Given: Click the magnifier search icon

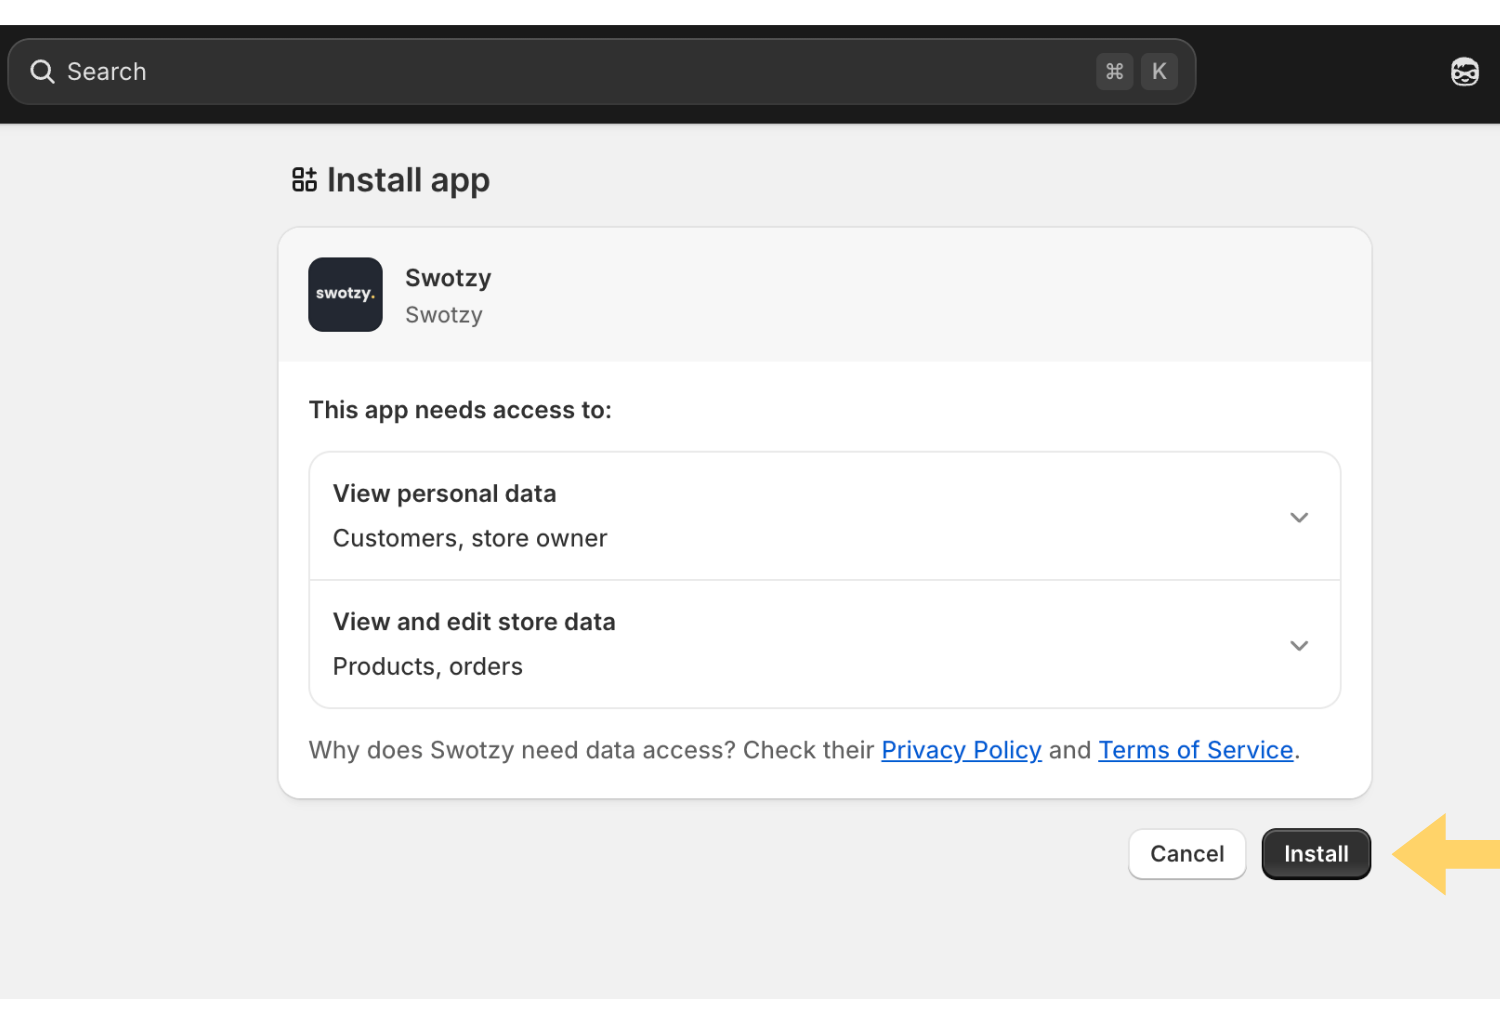Looking at the screenshot, I should pyautogui.click(x=42, y=72).
